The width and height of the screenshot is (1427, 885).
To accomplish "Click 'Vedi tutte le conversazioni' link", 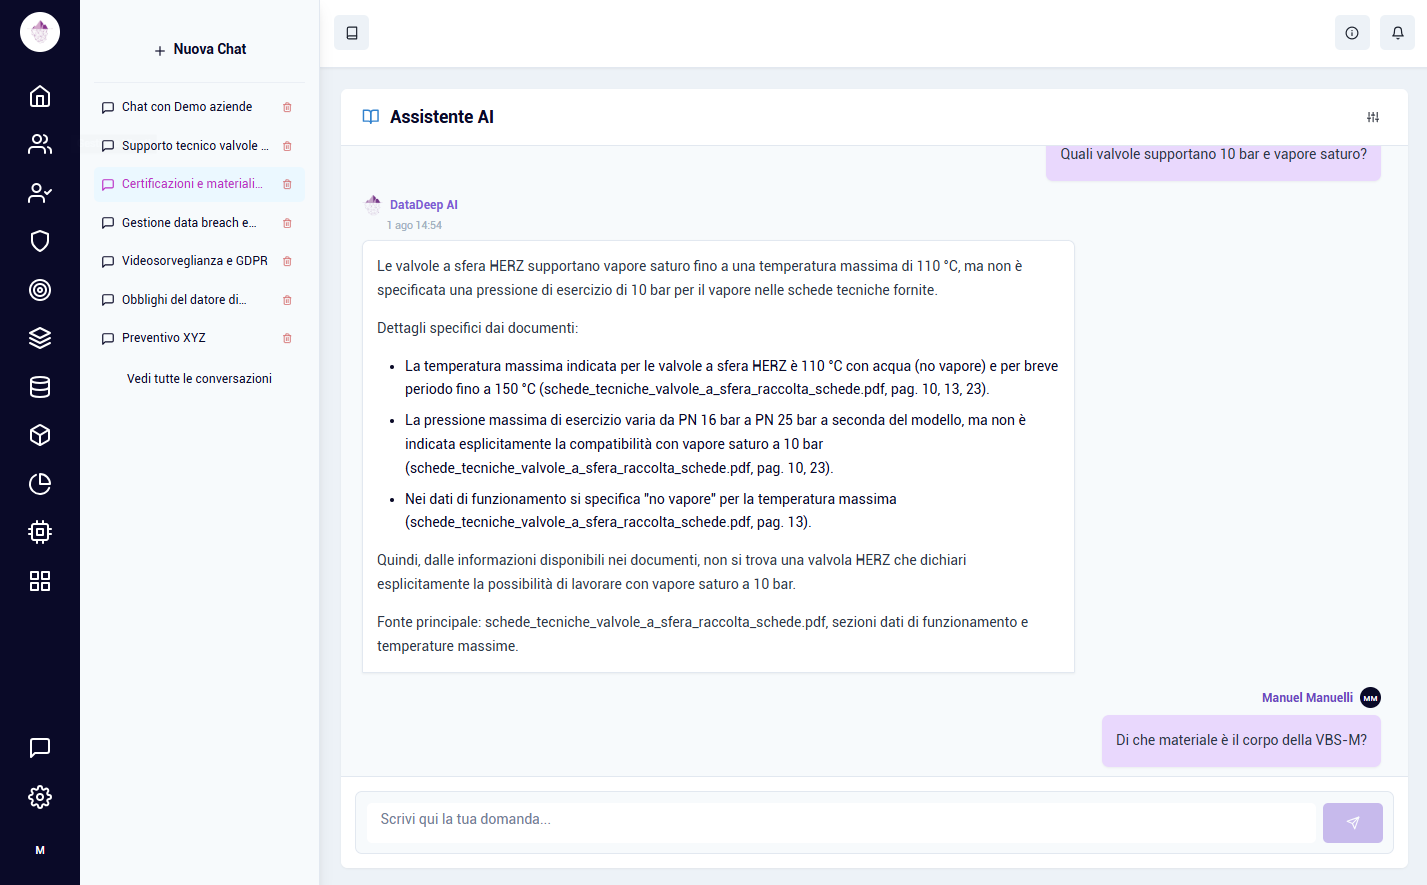I will click(199, 379).
